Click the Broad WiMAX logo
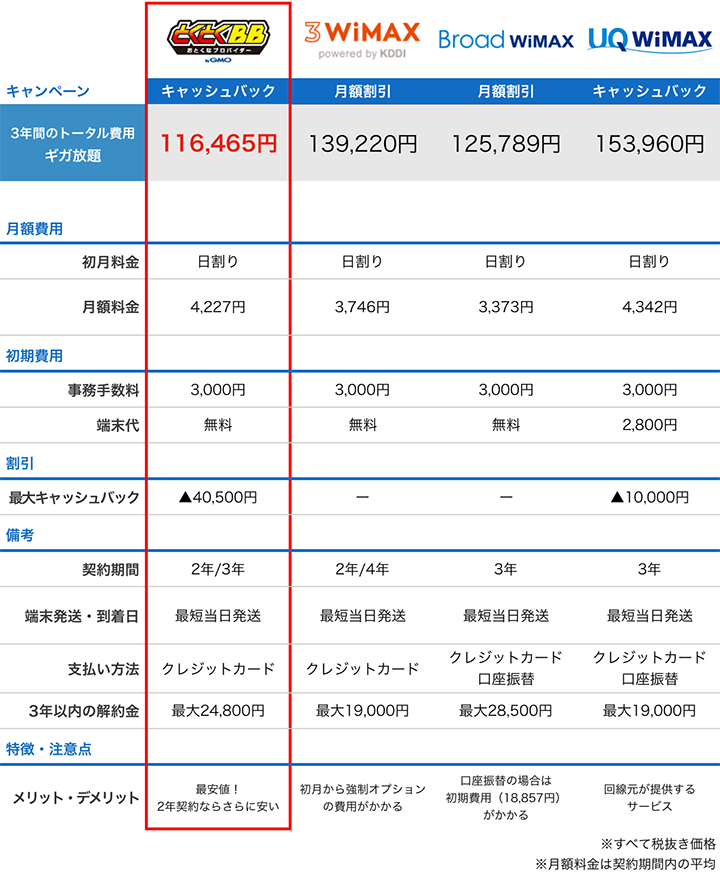This screenshot has width=720, height=874. point(505,40)
